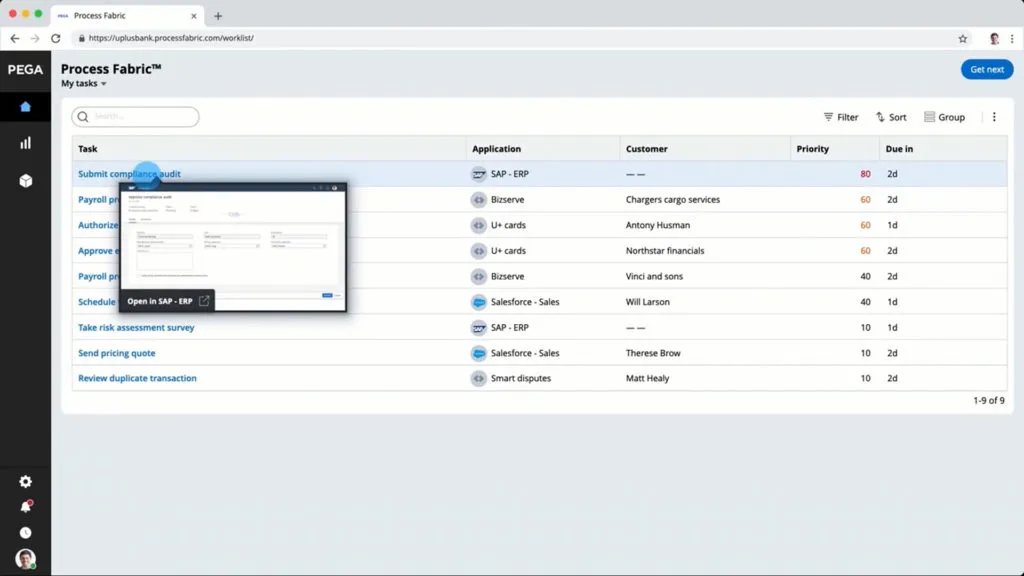1024x576 pixels.
Task: Click the search magnifier icon
Action: click(x=83, y=117)
